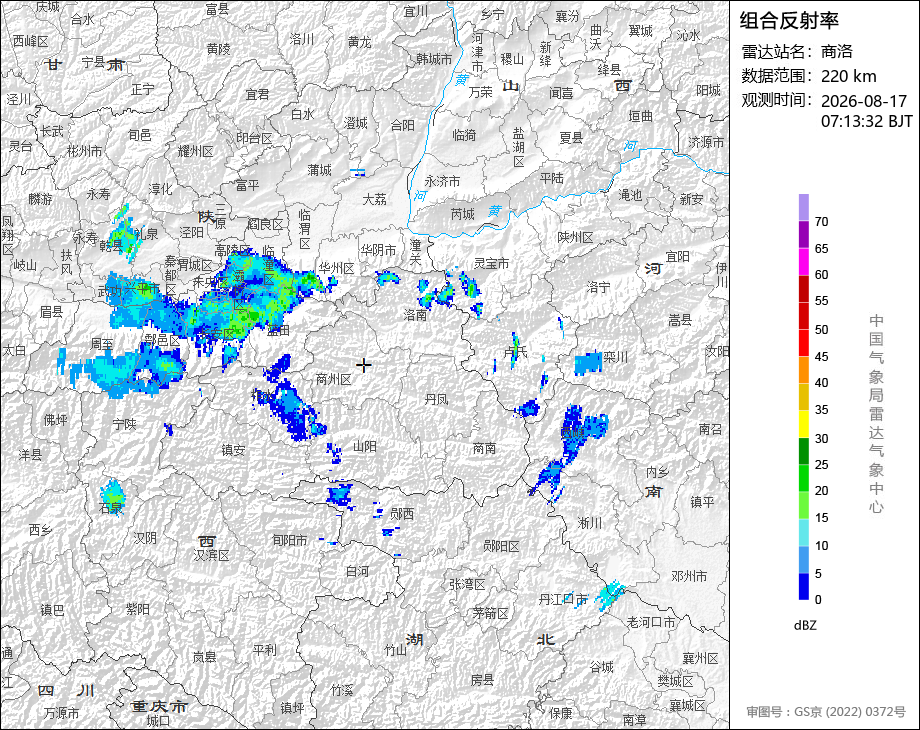The height and width of the screenshot is (730, 920).
Task: Pick the dark blue 0 dBZ legend swatch
Action: click(x=804, y=586)
